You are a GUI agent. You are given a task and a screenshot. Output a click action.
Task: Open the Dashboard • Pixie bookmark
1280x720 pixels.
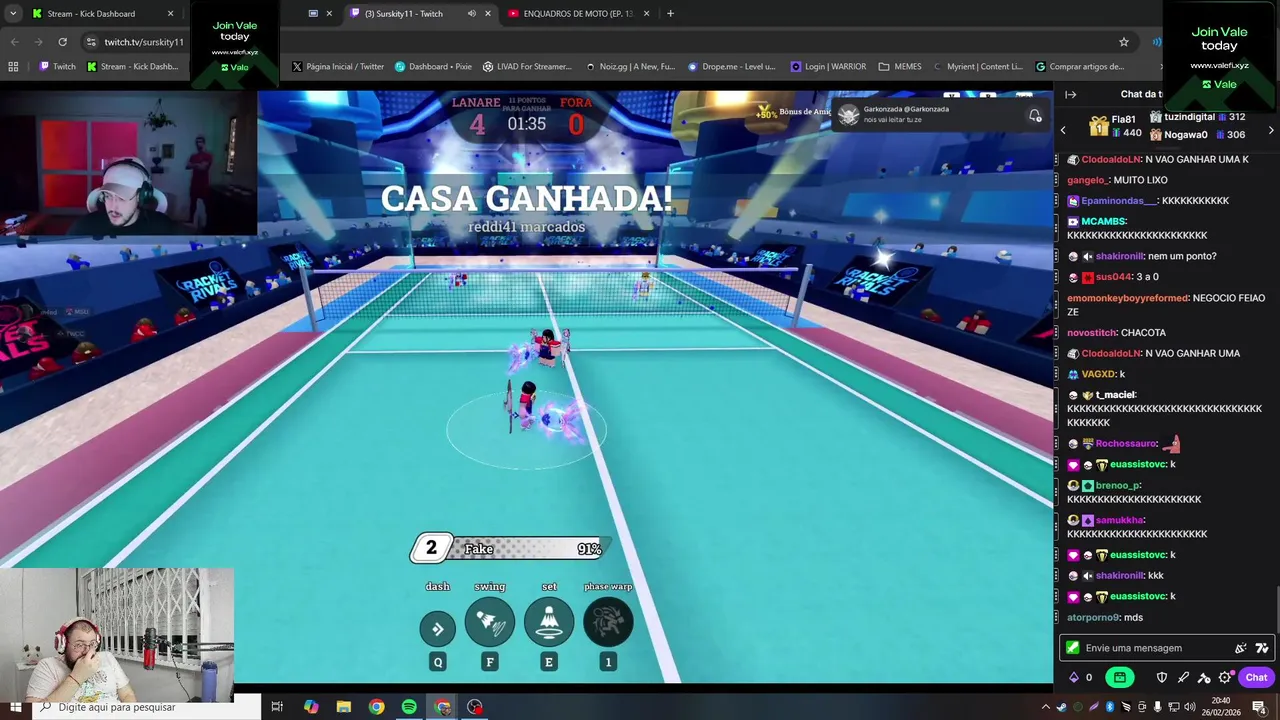[x=433, y=67]
